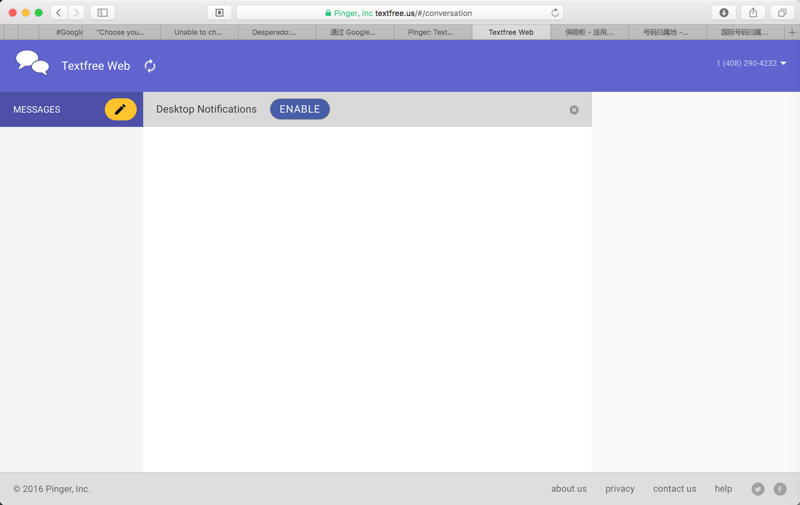This screenshot has width=800, height=505.
Task: Open the about us link
Action: (569, 489)
